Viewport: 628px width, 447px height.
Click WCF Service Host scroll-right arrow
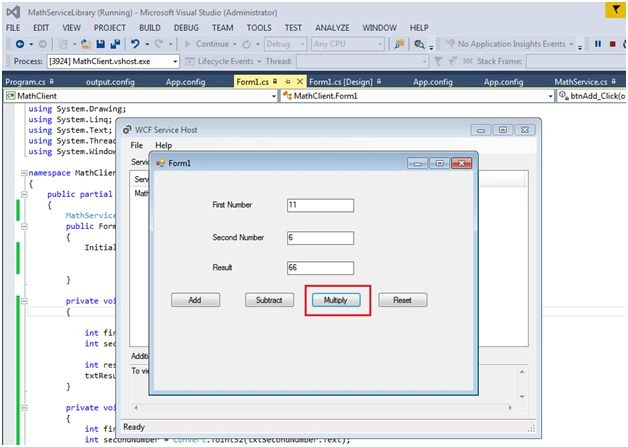(510, 408)
